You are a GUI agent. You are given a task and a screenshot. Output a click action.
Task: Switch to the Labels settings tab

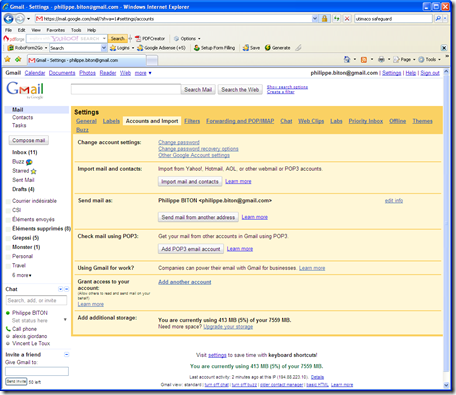111,121
